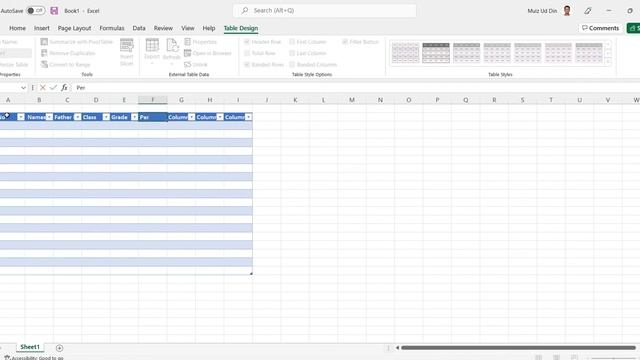This screenshot has width=640, height=360.
Task: Click the search magnifier icon
Action: 244,11
